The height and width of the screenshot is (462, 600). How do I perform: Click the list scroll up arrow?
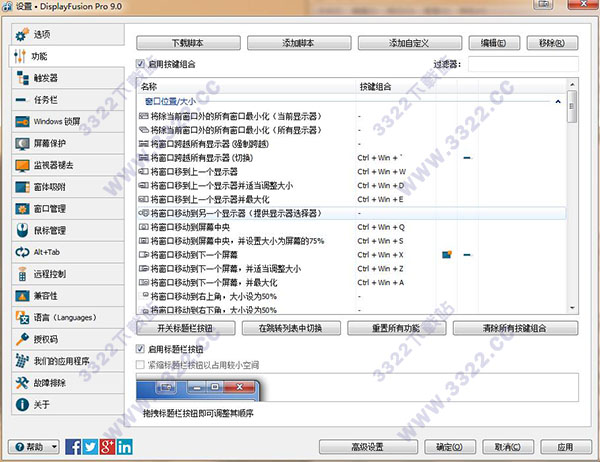(x=572, y=84)
